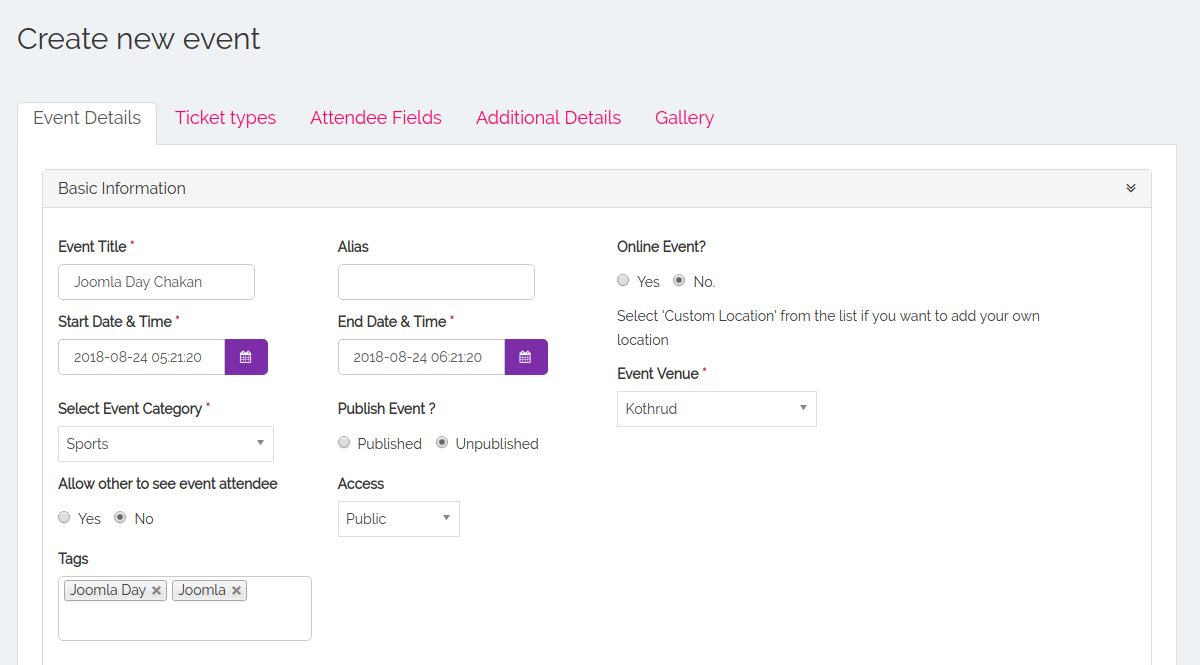
Task: Open the Attendee Fields tab
Action: tap(376, 118)
